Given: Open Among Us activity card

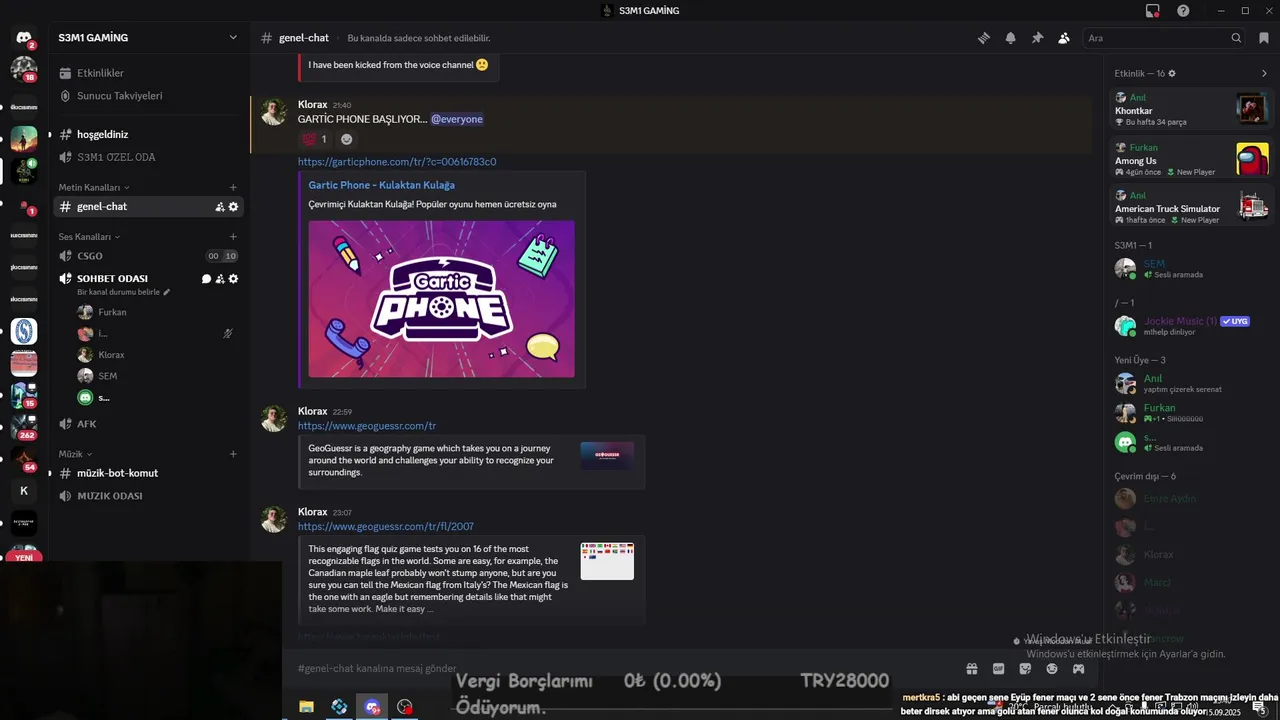Looking at the screenshot, I should pos(1192,159).
